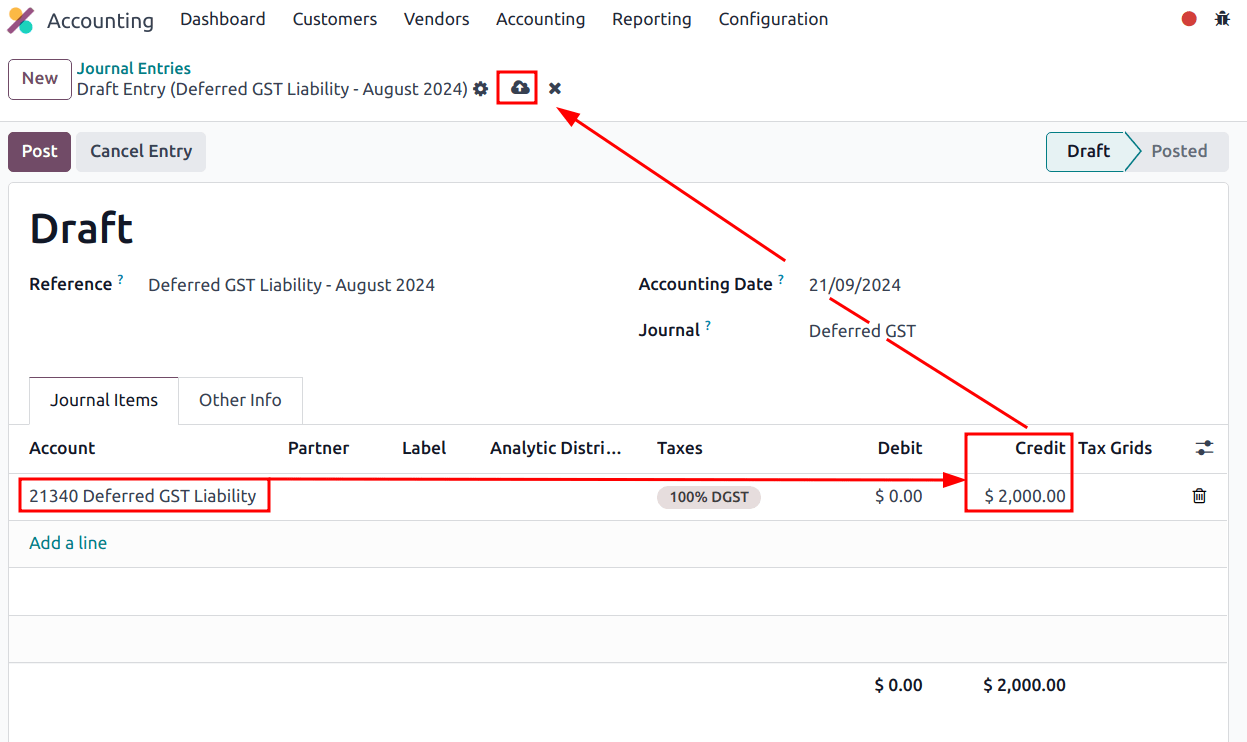Open the debug bug icon menu

[1222, 19]
